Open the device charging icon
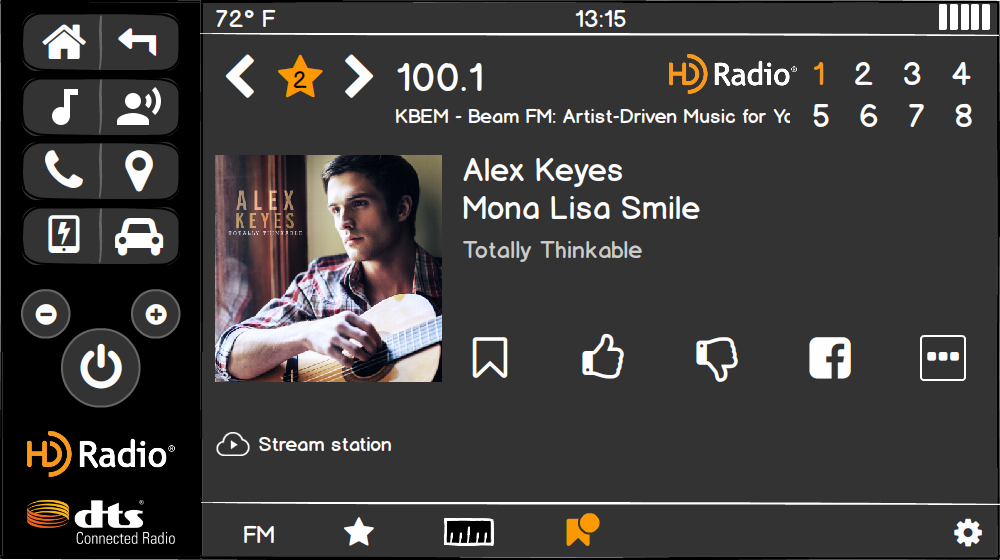 (x=63, y=235)
